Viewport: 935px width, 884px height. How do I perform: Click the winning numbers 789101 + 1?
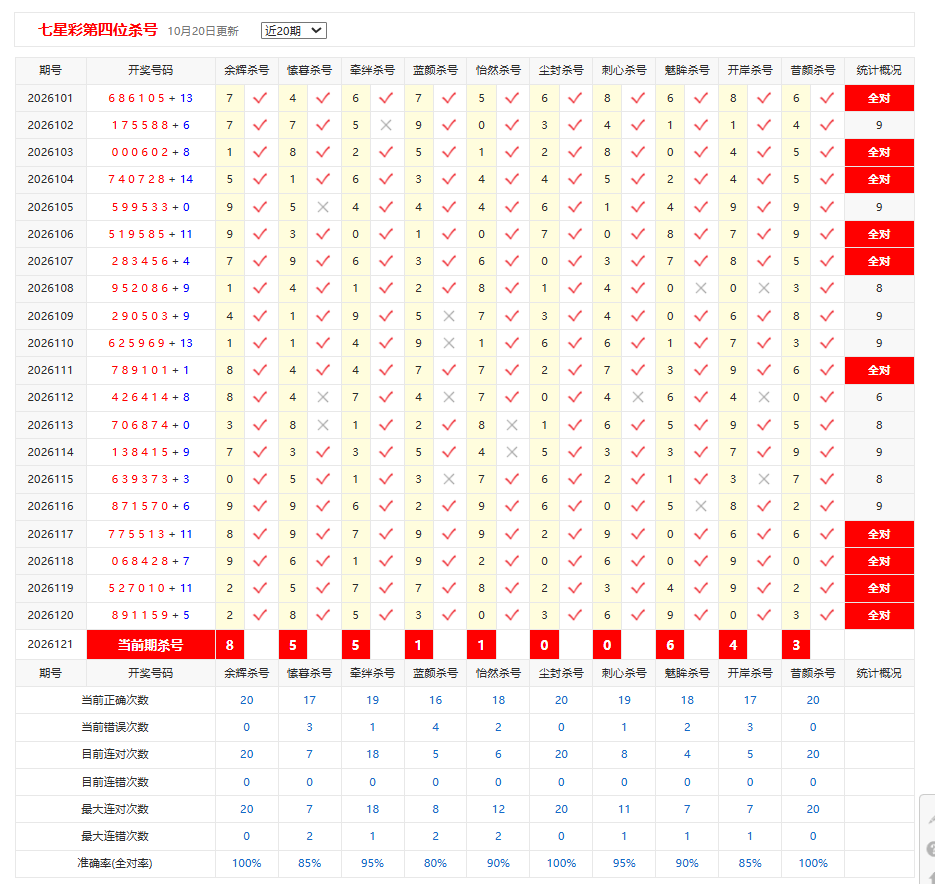coord(151,370)
